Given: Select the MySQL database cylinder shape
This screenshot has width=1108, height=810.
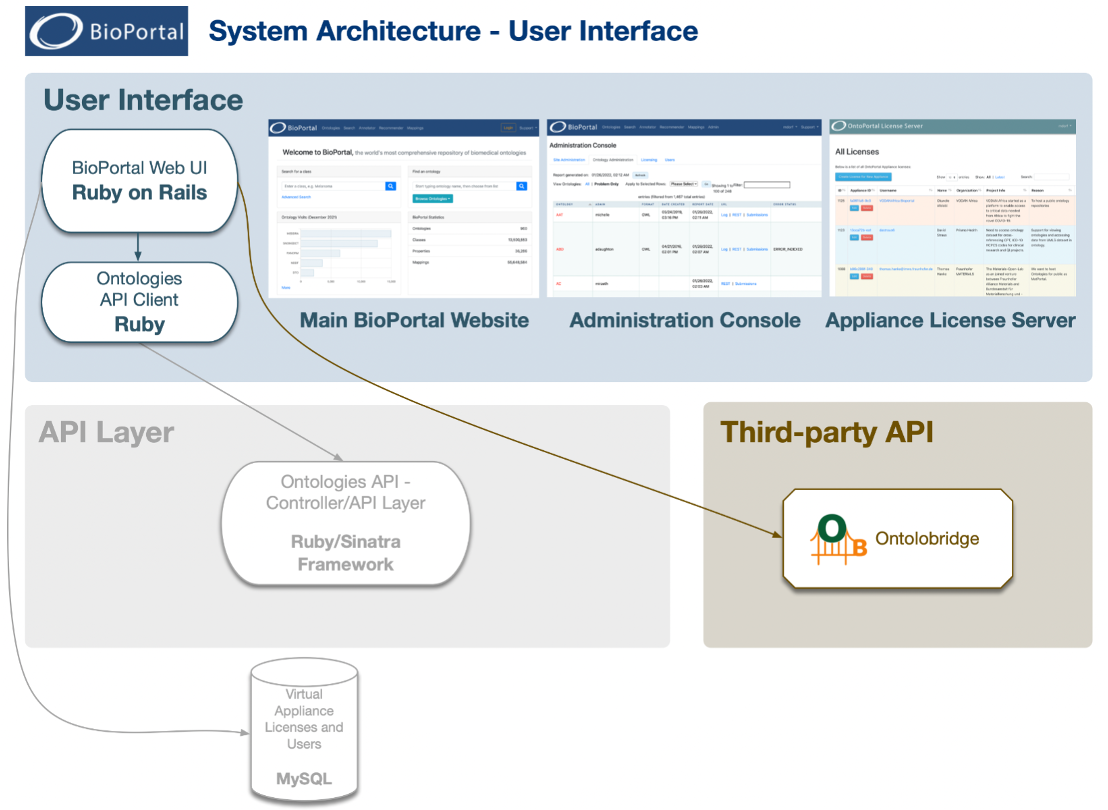Looking at the screenshot, I should tap(304, 734).
